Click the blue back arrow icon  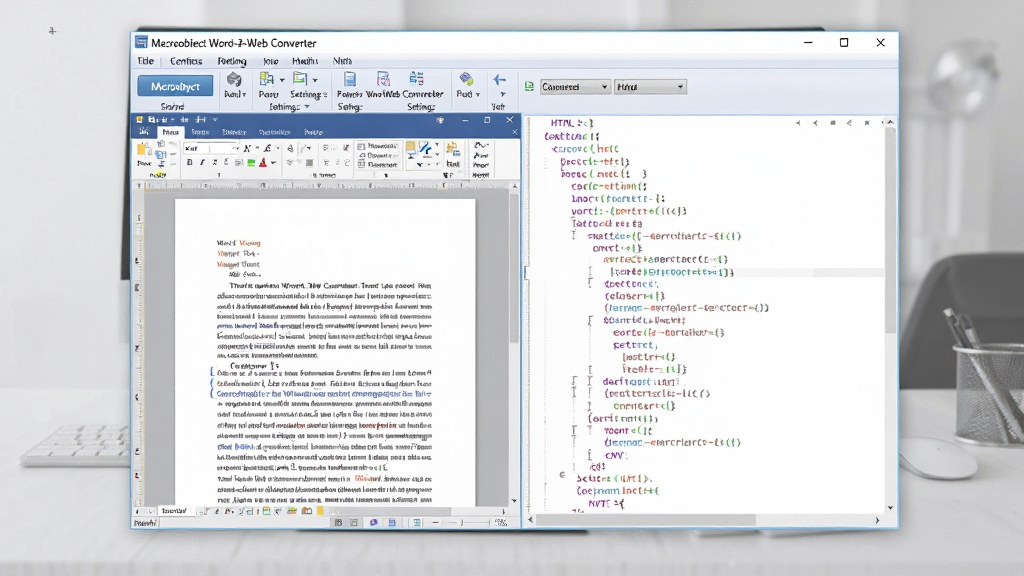tap(499, 80)
